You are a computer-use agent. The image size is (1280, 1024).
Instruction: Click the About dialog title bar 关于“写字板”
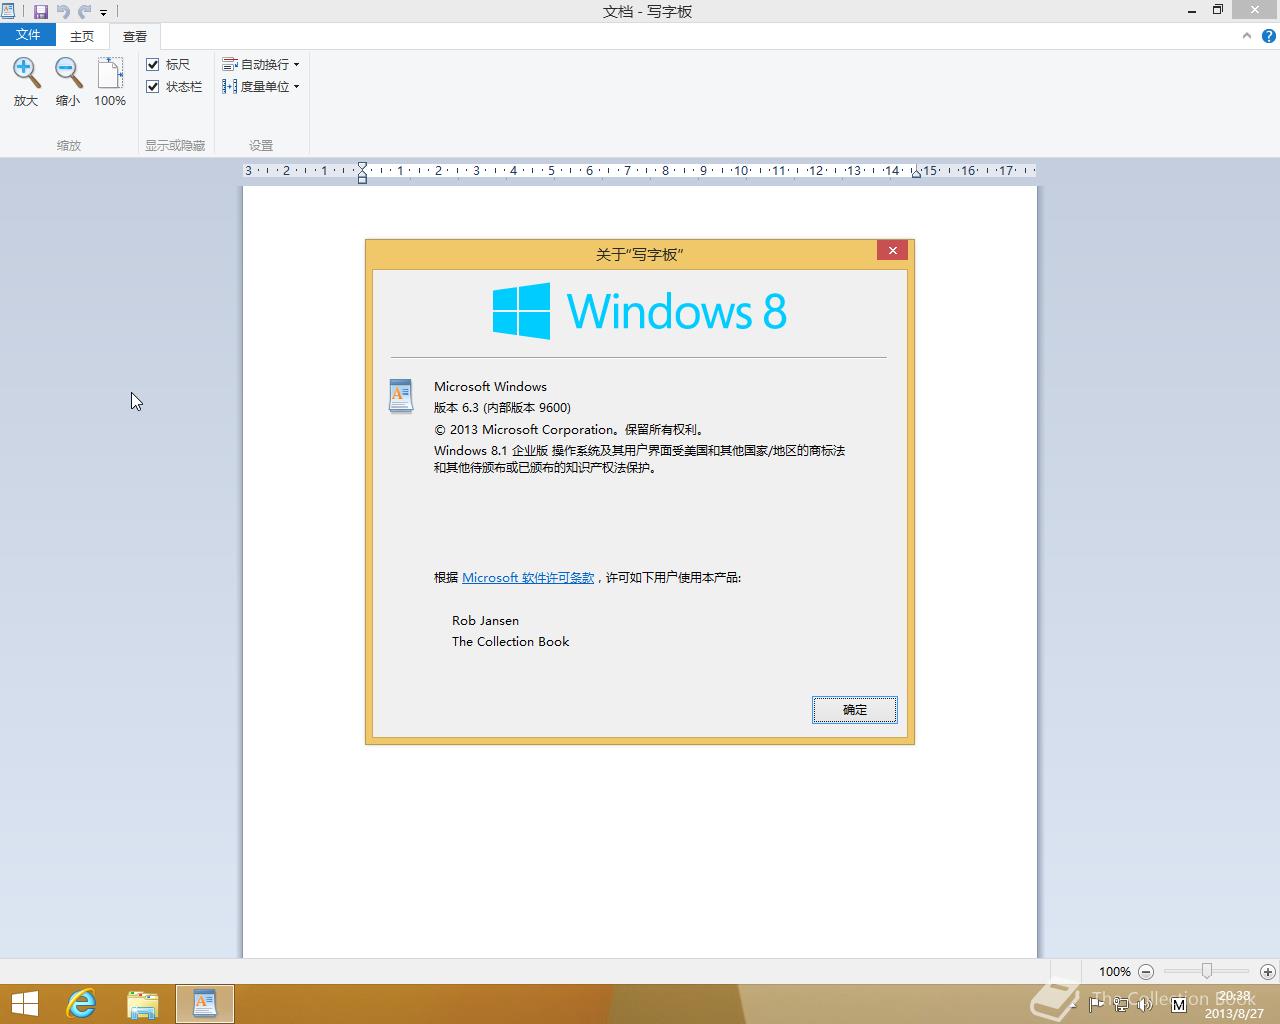pyautogui.click(x=639, y=254)
